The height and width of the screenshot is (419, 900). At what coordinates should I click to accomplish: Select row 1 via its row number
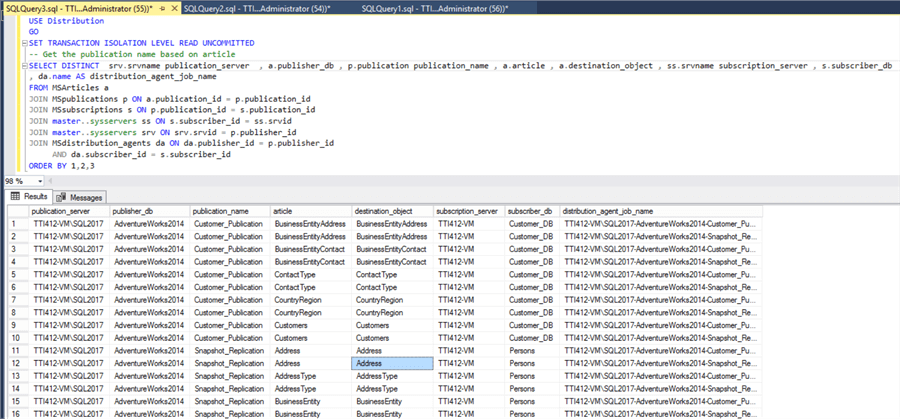click(x=14, y=224)
